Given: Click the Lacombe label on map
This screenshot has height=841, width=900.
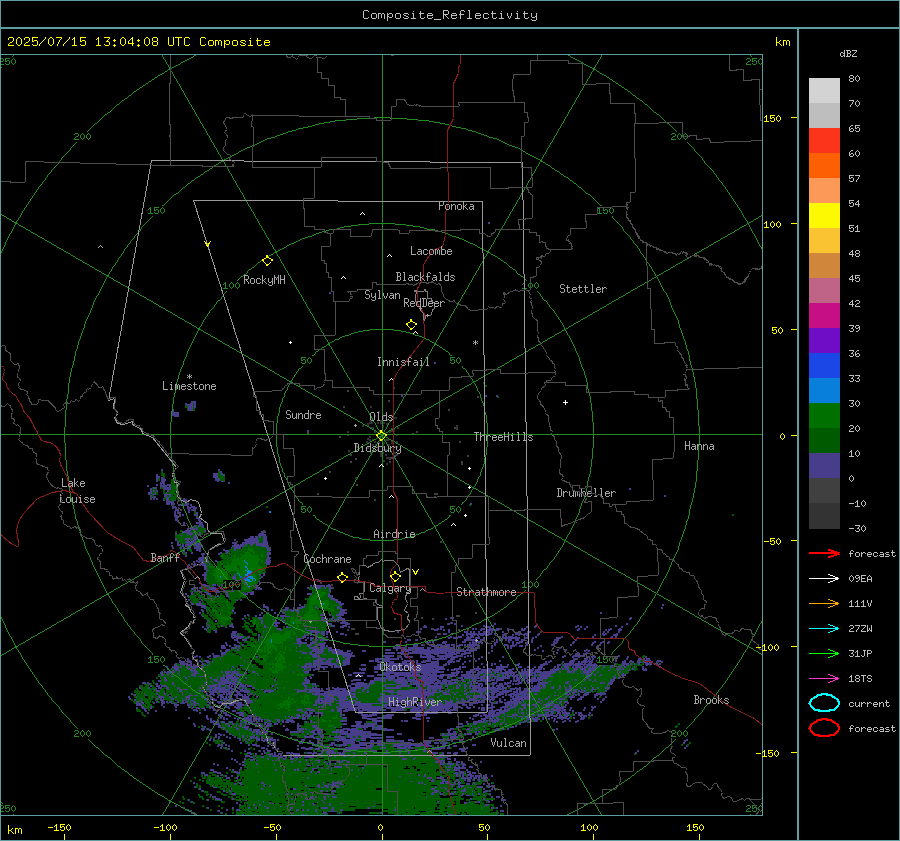Looking at the screenshot, I should click(x=431, y=251).
